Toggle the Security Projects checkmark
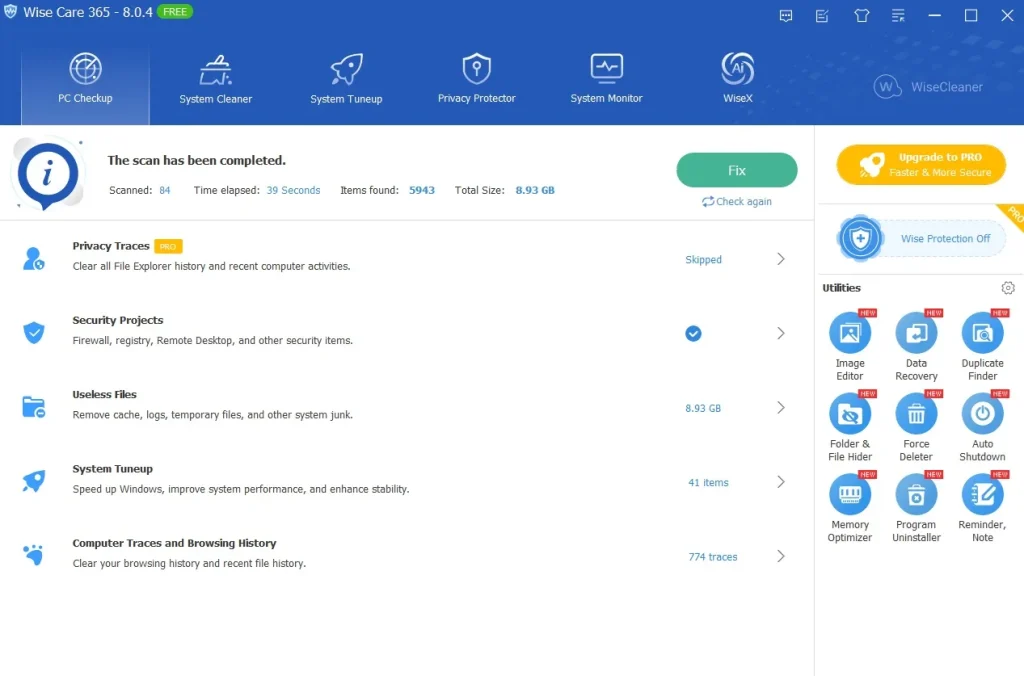1024x676 pixels. click(x=693, y=334)
